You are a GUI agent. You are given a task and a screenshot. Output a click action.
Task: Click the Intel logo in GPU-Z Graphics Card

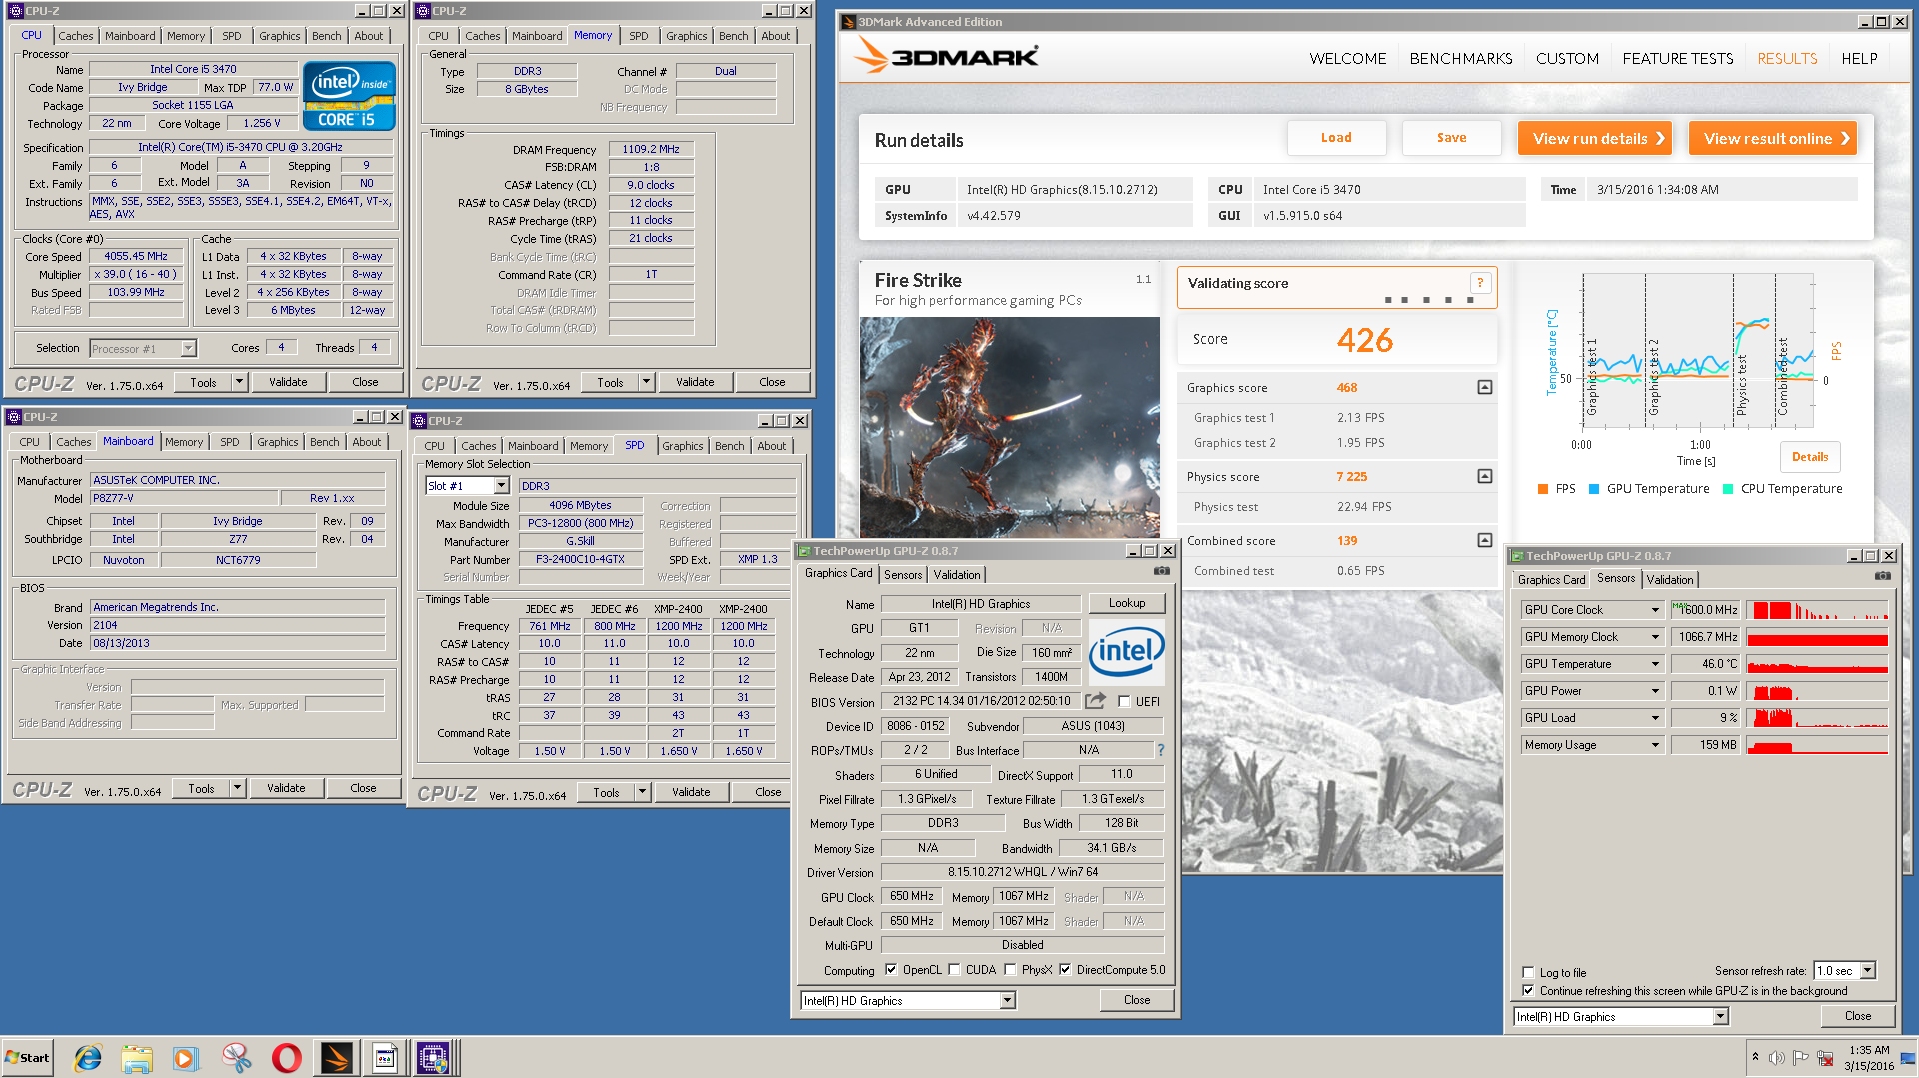[x=1127, y=651]
